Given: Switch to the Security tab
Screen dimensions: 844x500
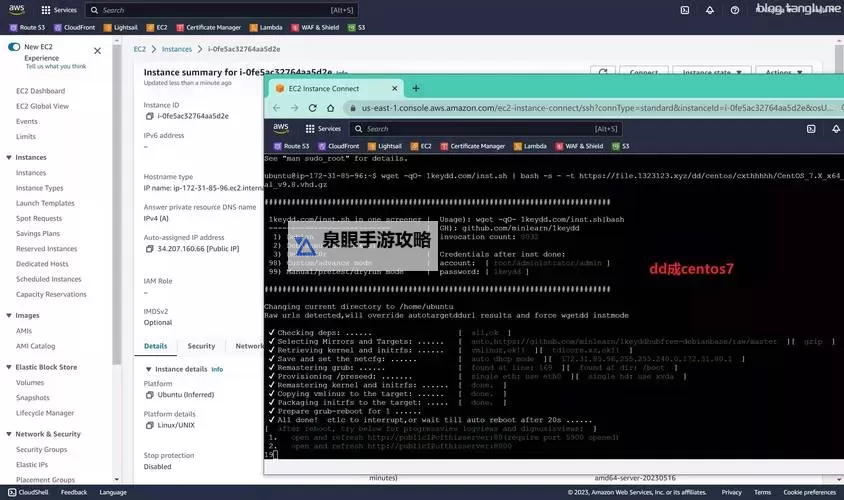Looking at the screenshot, I should [201, 347].
